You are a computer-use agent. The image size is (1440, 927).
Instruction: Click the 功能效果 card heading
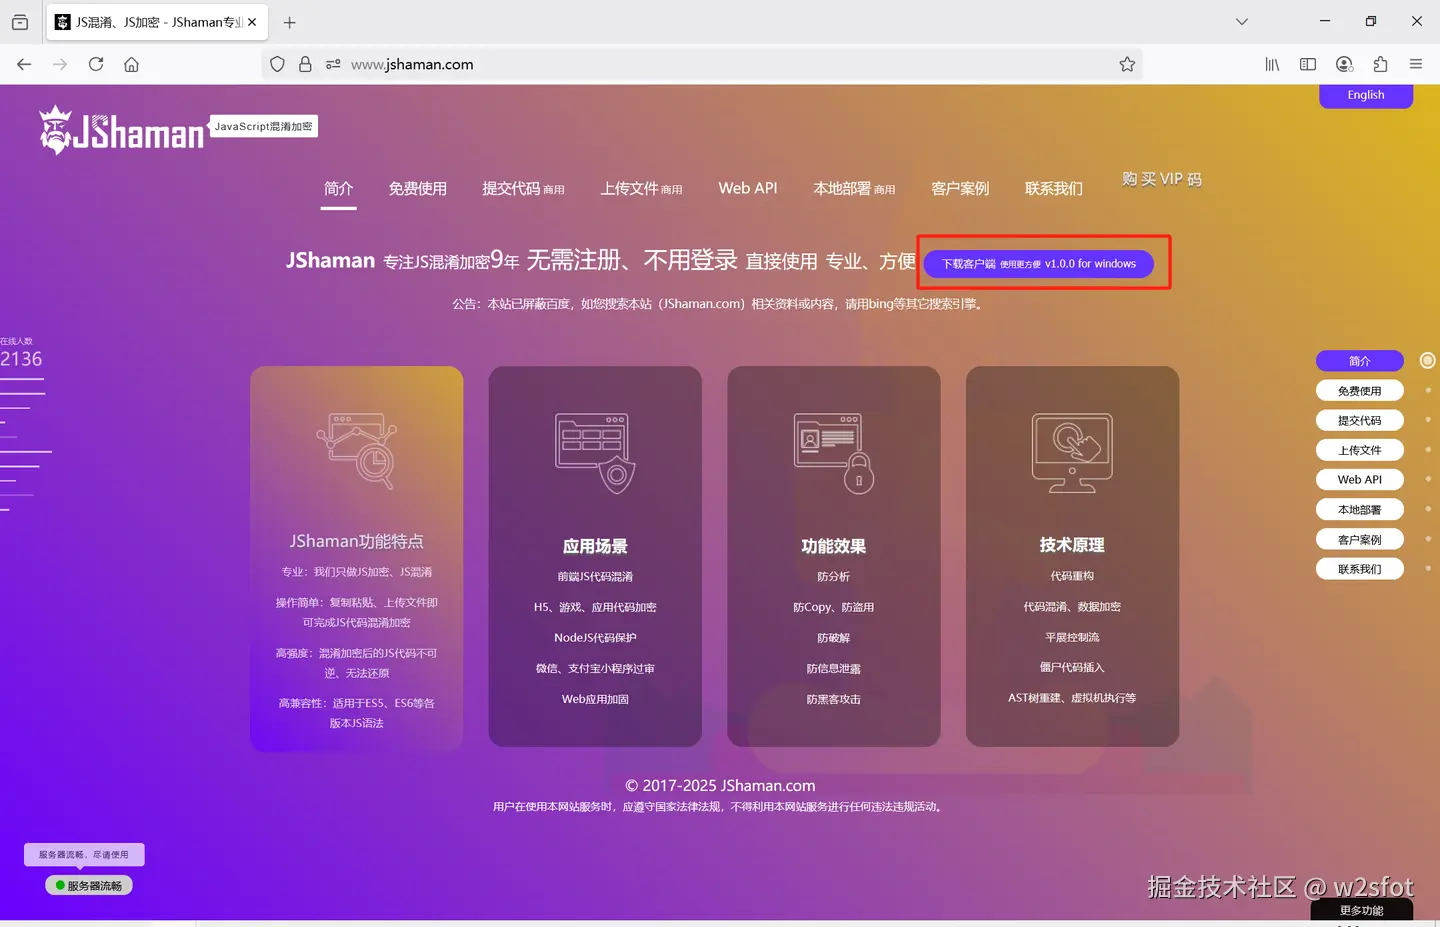833,546
